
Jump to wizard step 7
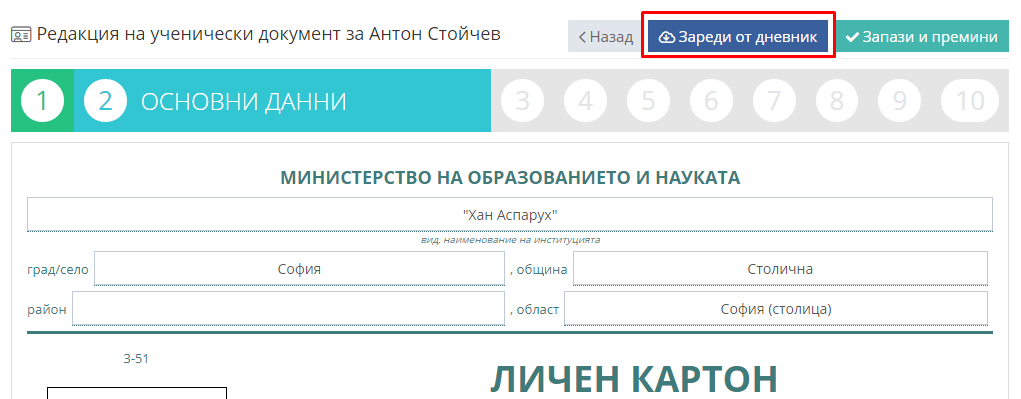click(x=774, y=101)
